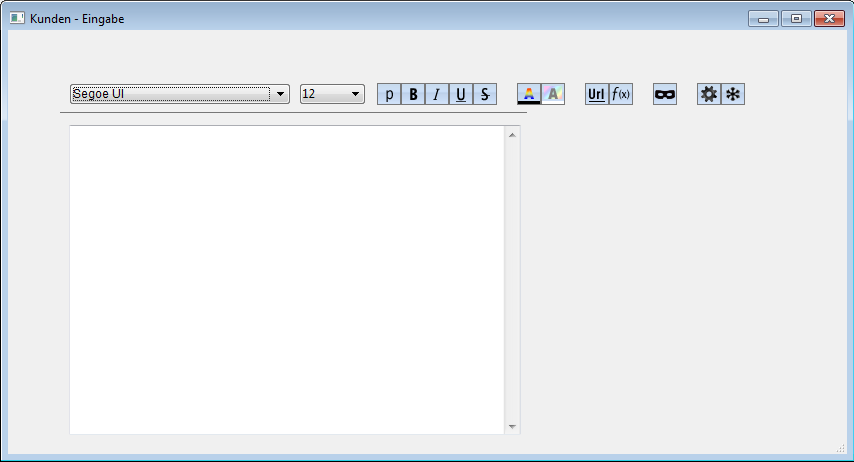Maximize the Kunden - Eingabe window

coord(796,19)
